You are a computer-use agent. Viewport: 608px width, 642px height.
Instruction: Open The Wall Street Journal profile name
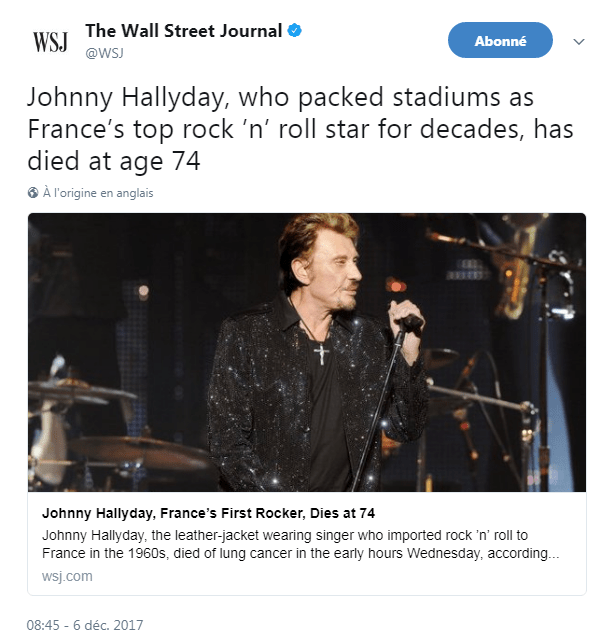pyautogui.click(x=183, y=31)
